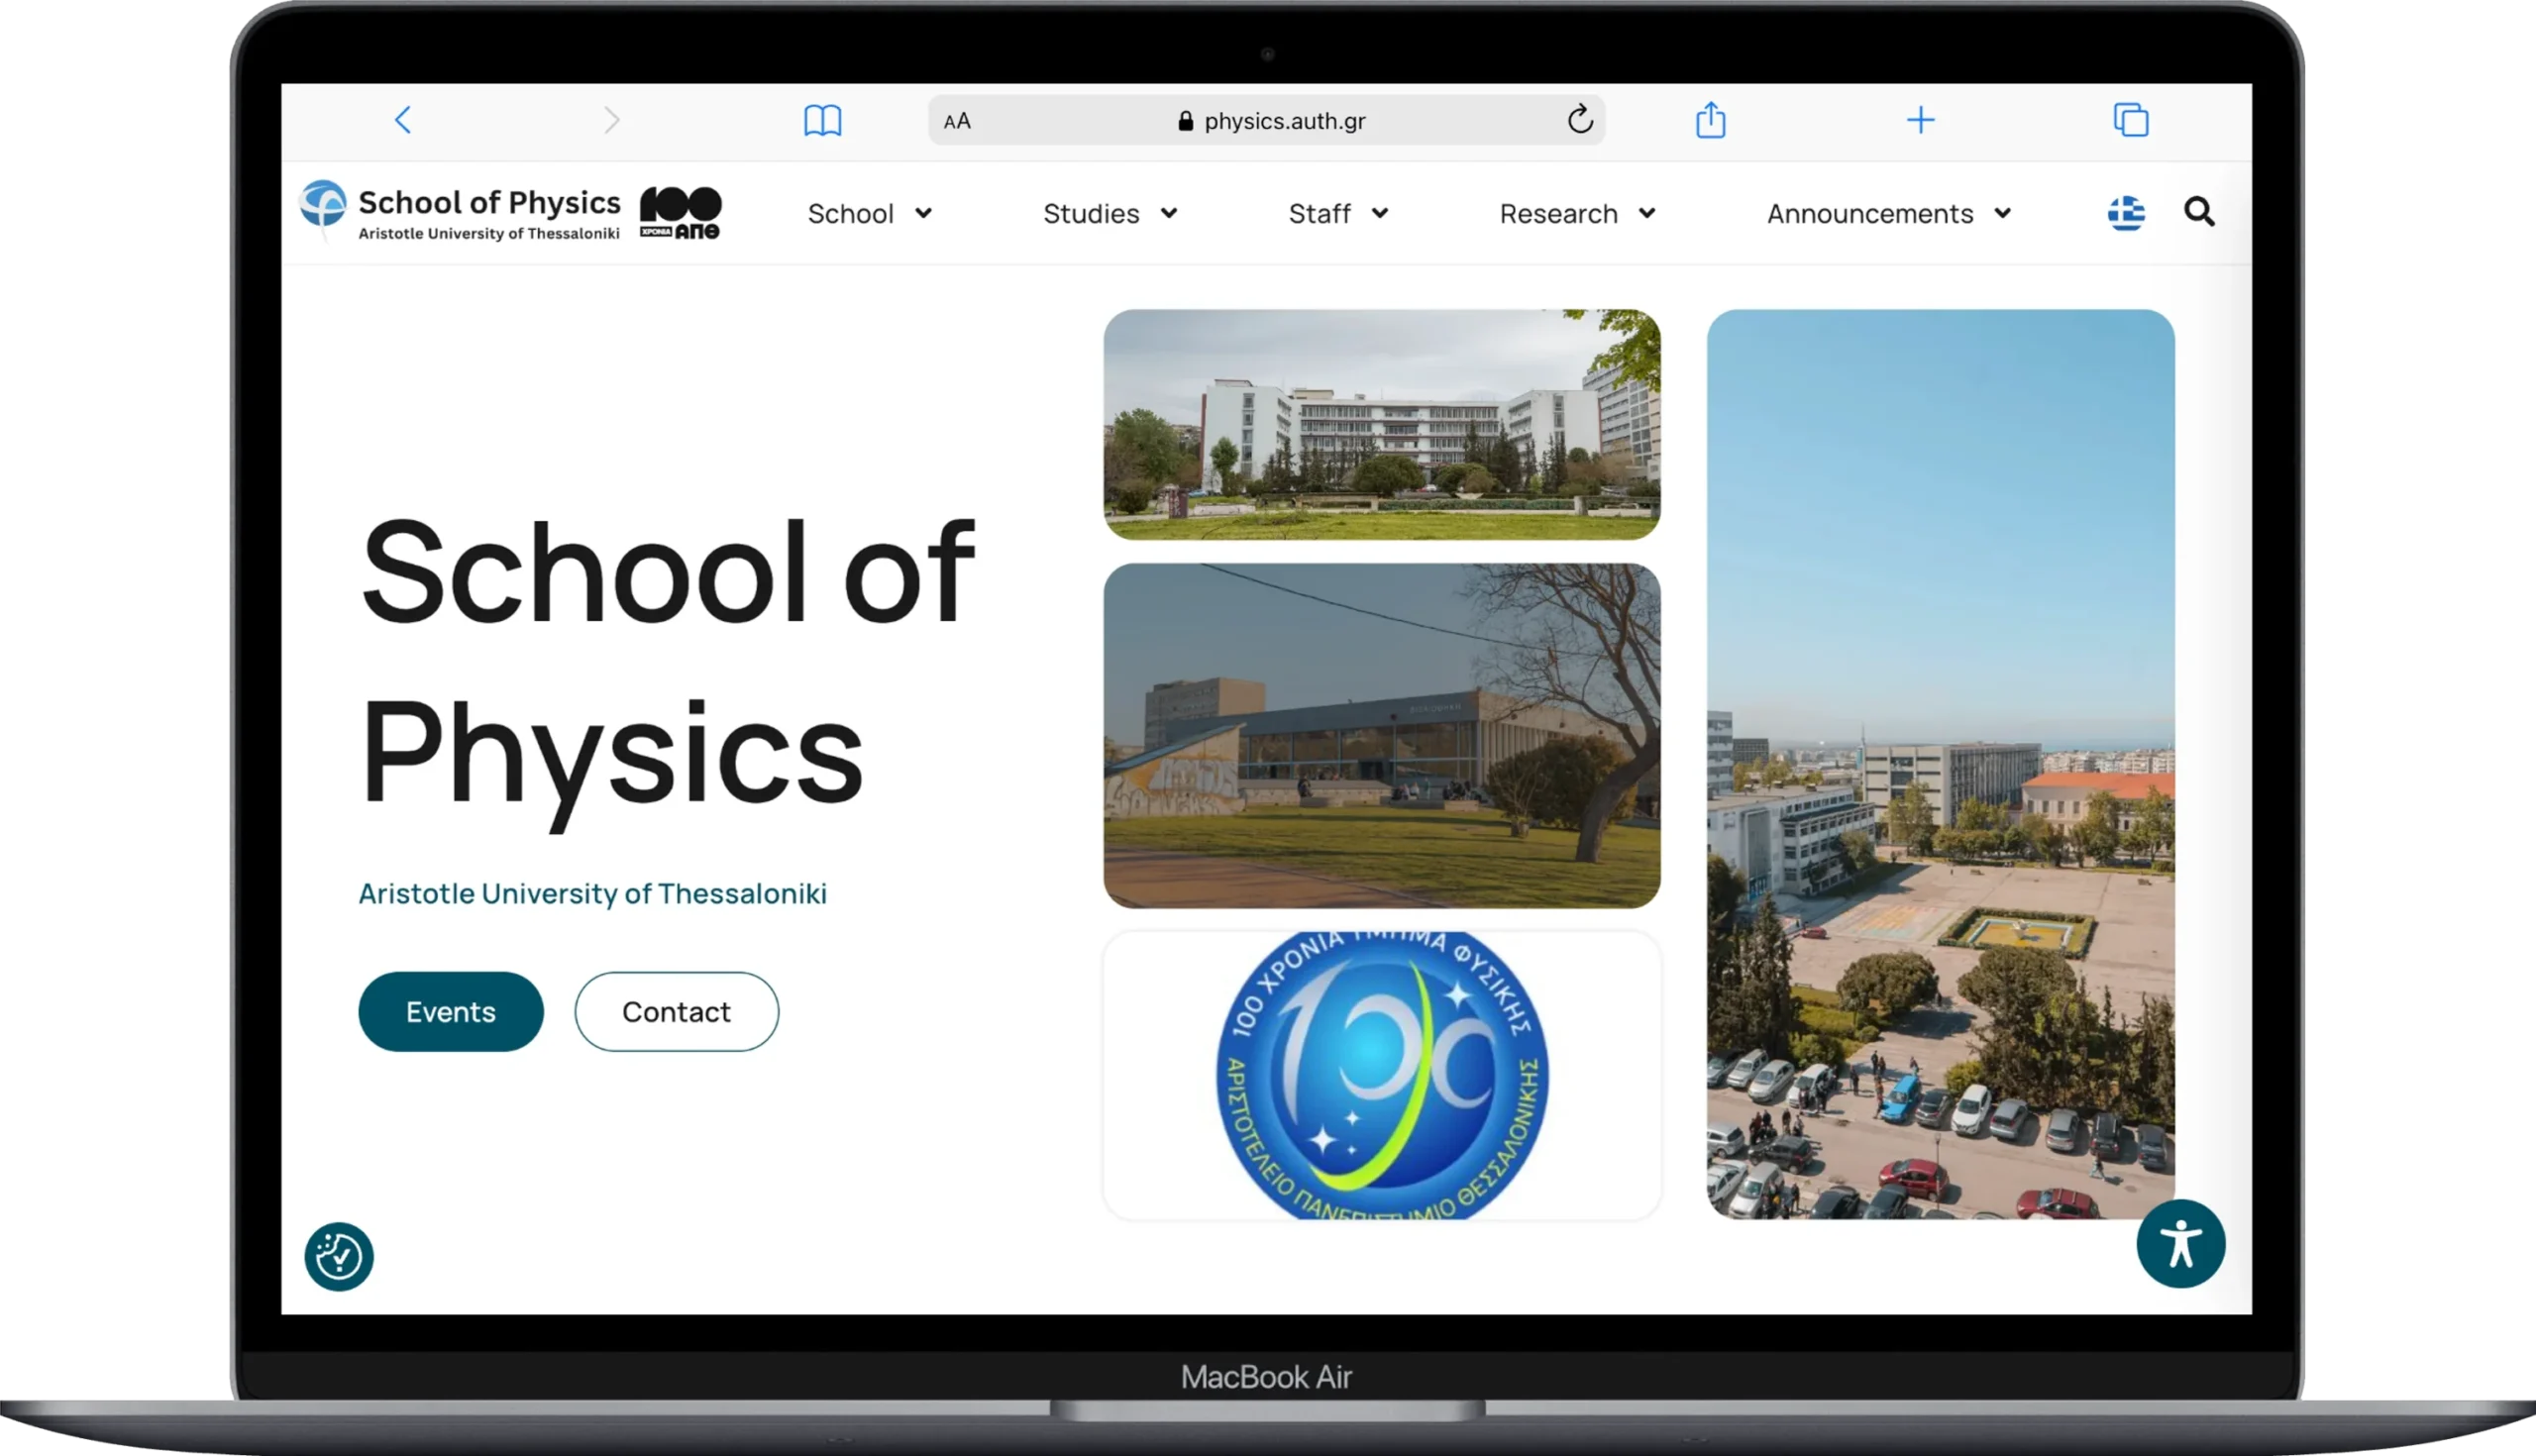Open the School navigation item

pos(850,213)
